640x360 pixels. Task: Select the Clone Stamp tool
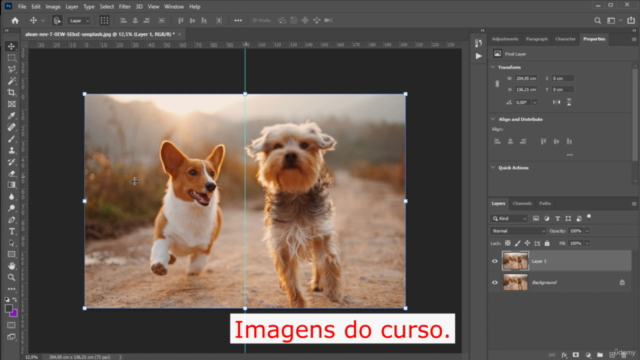point(11,150)
